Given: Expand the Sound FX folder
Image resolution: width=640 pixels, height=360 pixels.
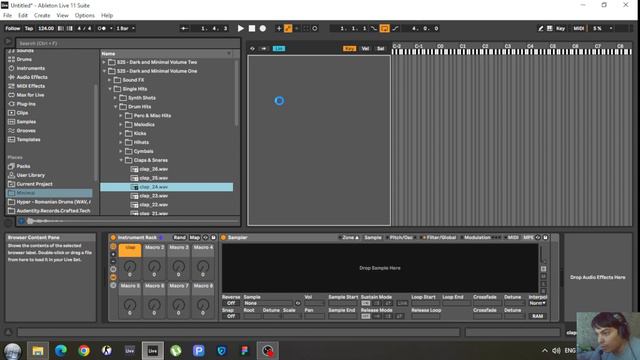Looking at the screenshot, I should click(x=110, y=80).
